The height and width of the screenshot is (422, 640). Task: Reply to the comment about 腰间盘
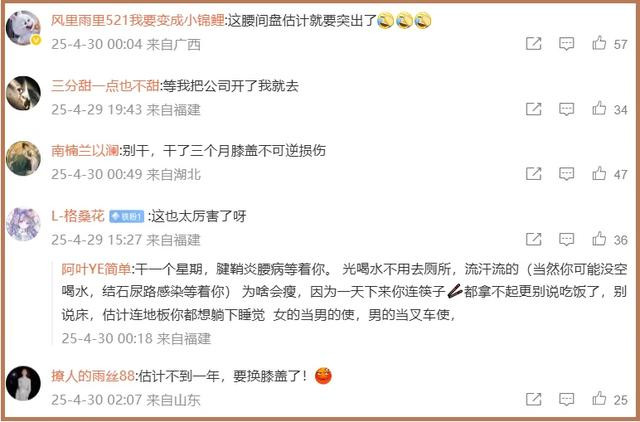[x=566, y=44]
